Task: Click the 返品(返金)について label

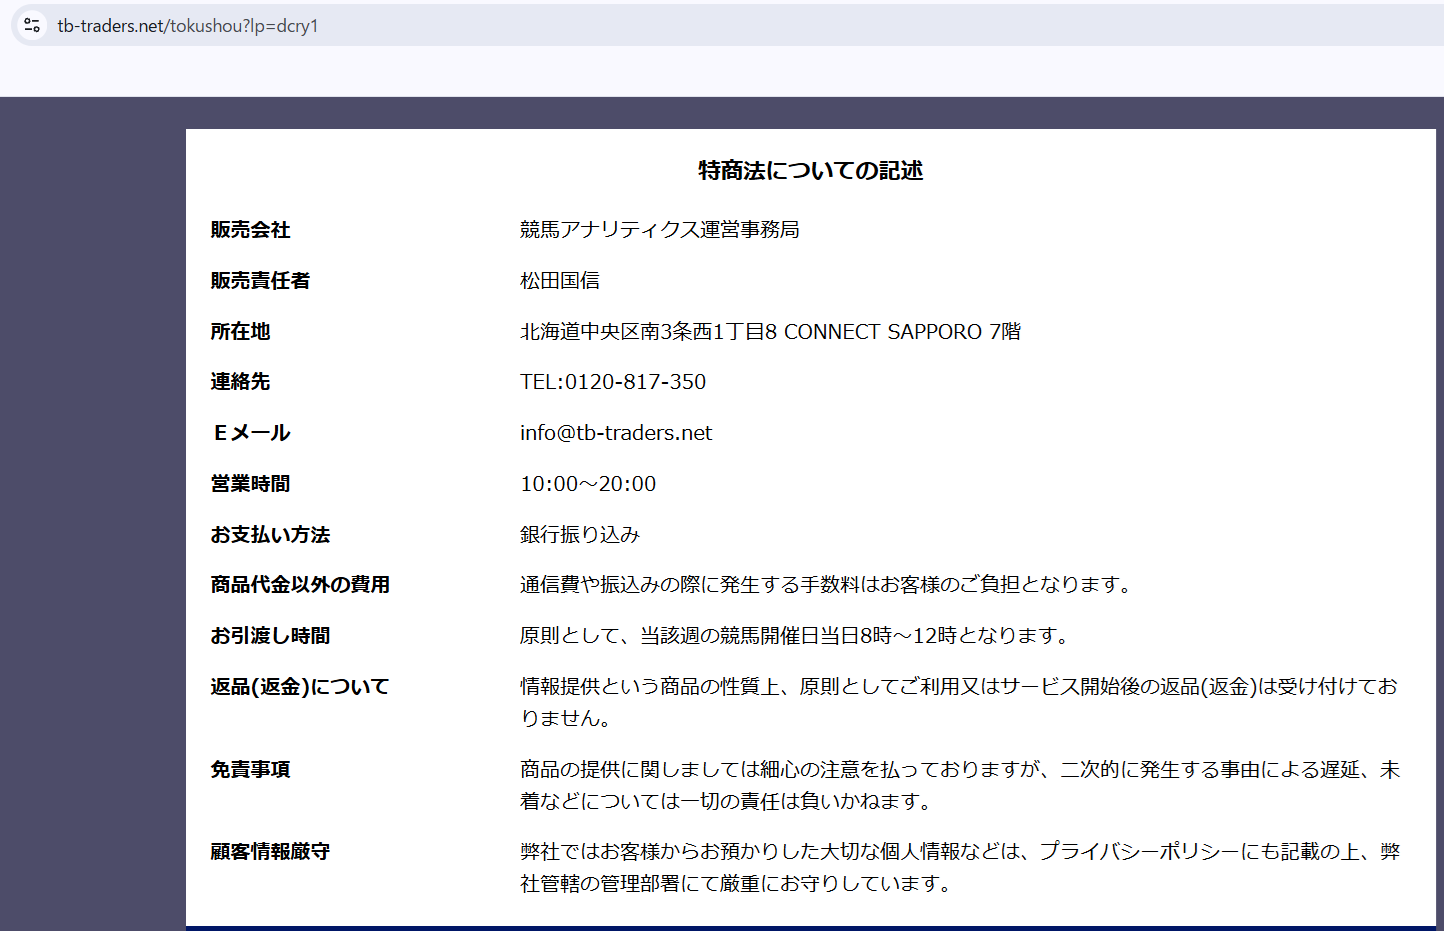Action: click(x=300, y=687)
